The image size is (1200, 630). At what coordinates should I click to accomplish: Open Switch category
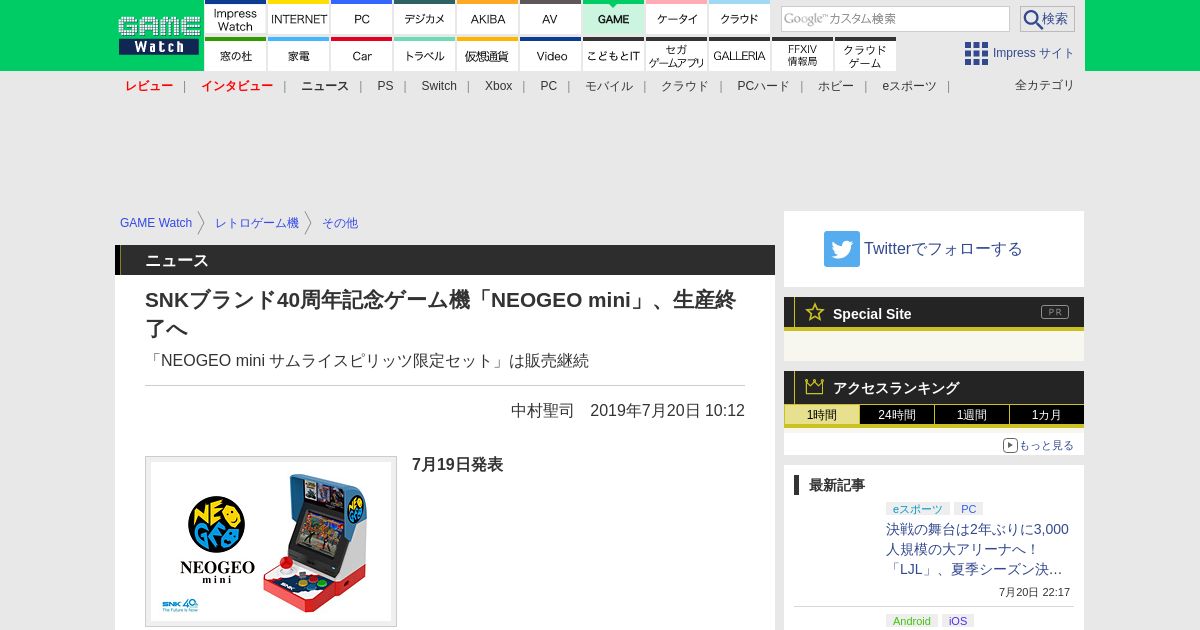click(439, 86)
